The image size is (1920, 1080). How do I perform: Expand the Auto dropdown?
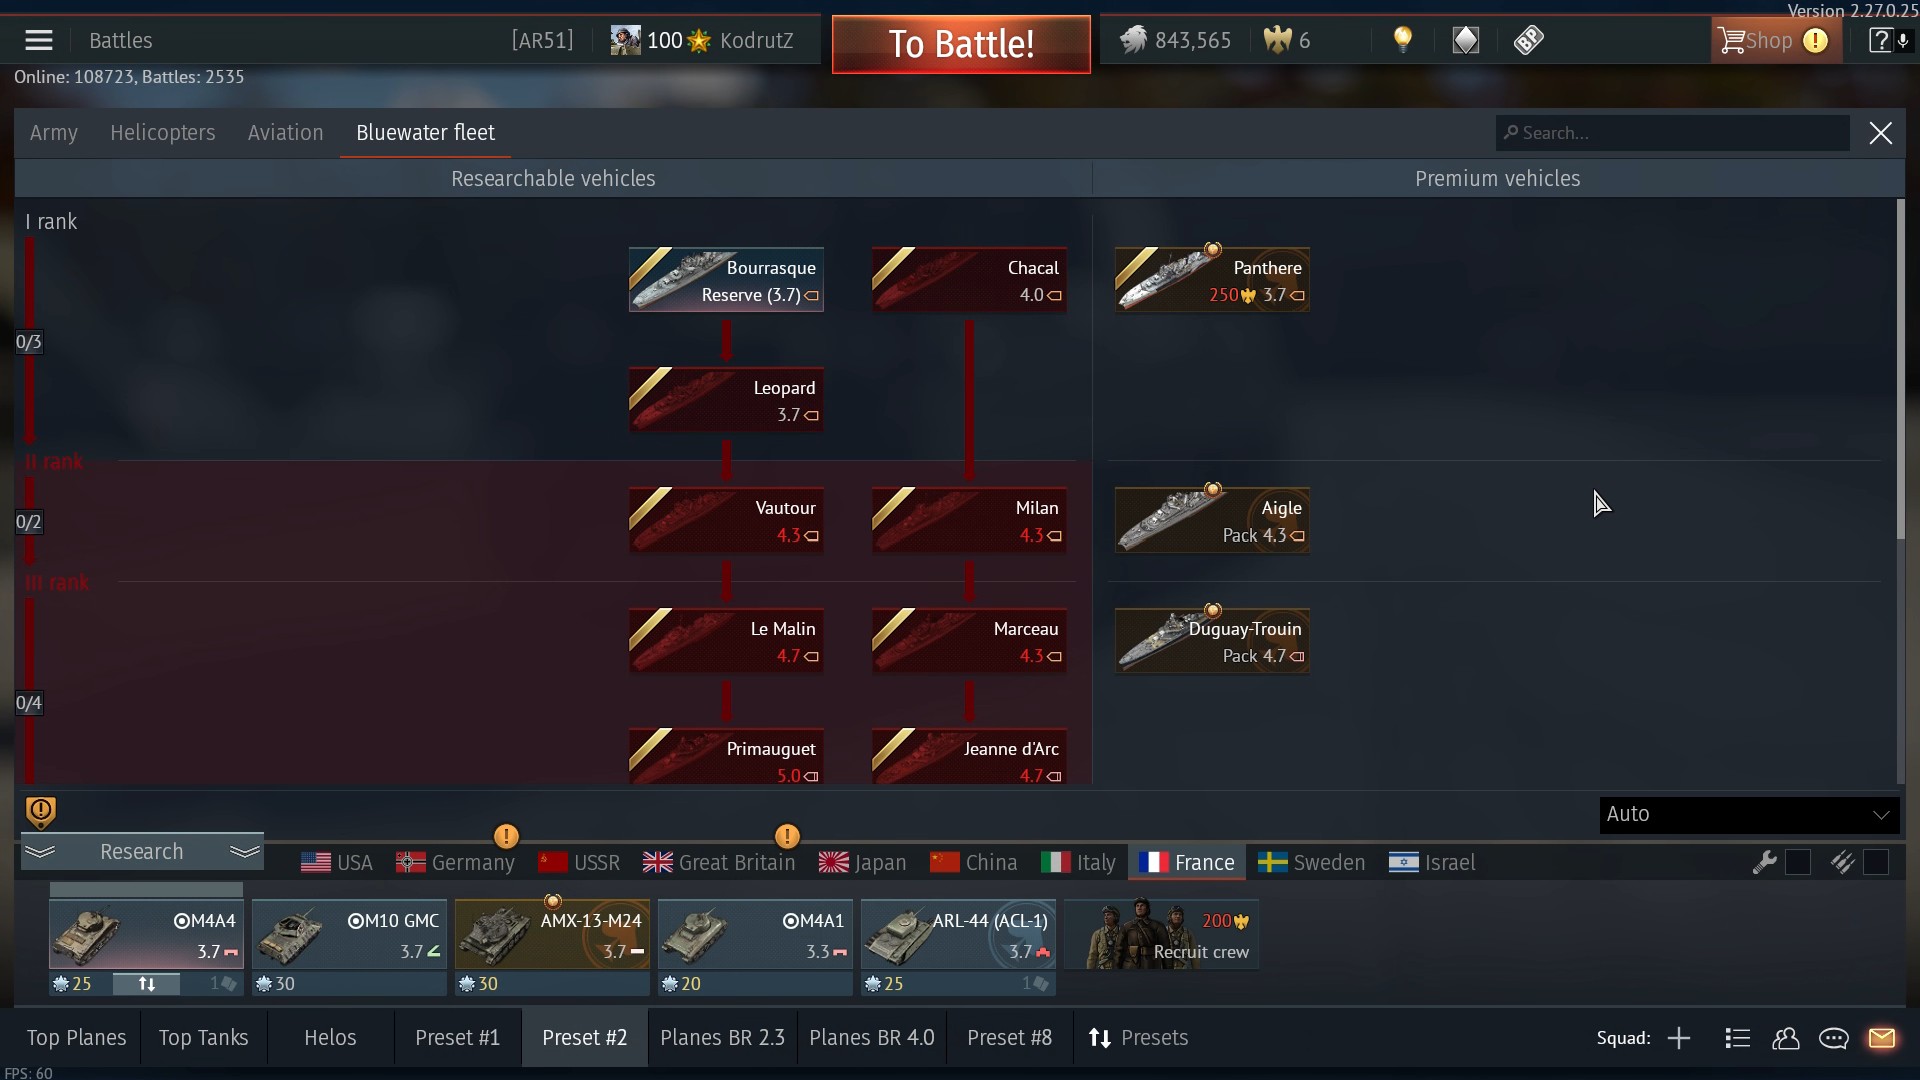pos(1749,814)
